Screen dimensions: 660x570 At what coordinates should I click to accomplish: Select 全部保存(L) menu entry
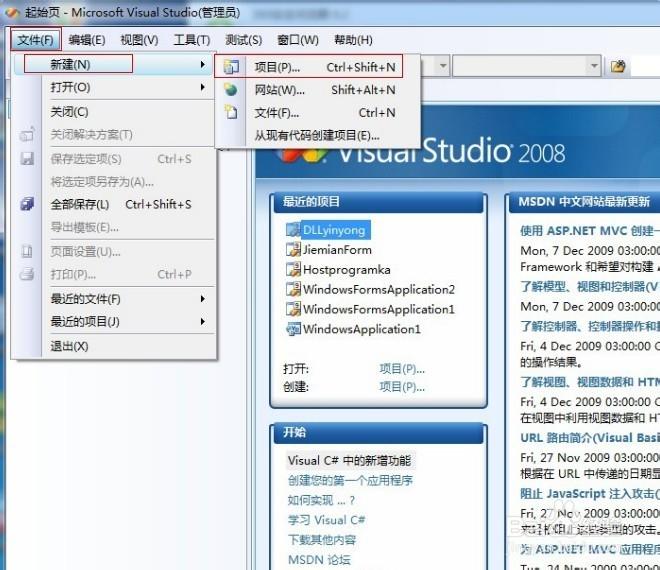pyautogui.click(x=112, y=204)
